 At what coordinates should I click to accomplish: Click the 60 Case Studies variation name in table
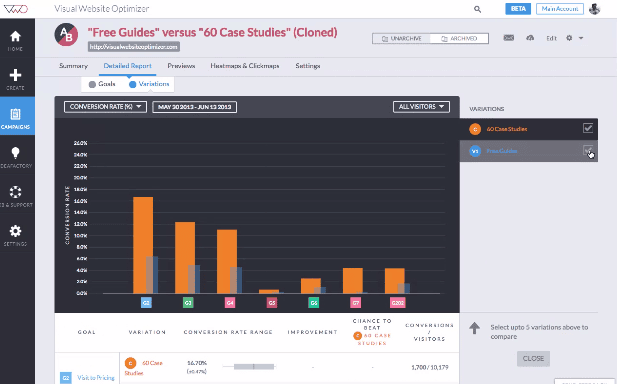(x=143, y=367)
